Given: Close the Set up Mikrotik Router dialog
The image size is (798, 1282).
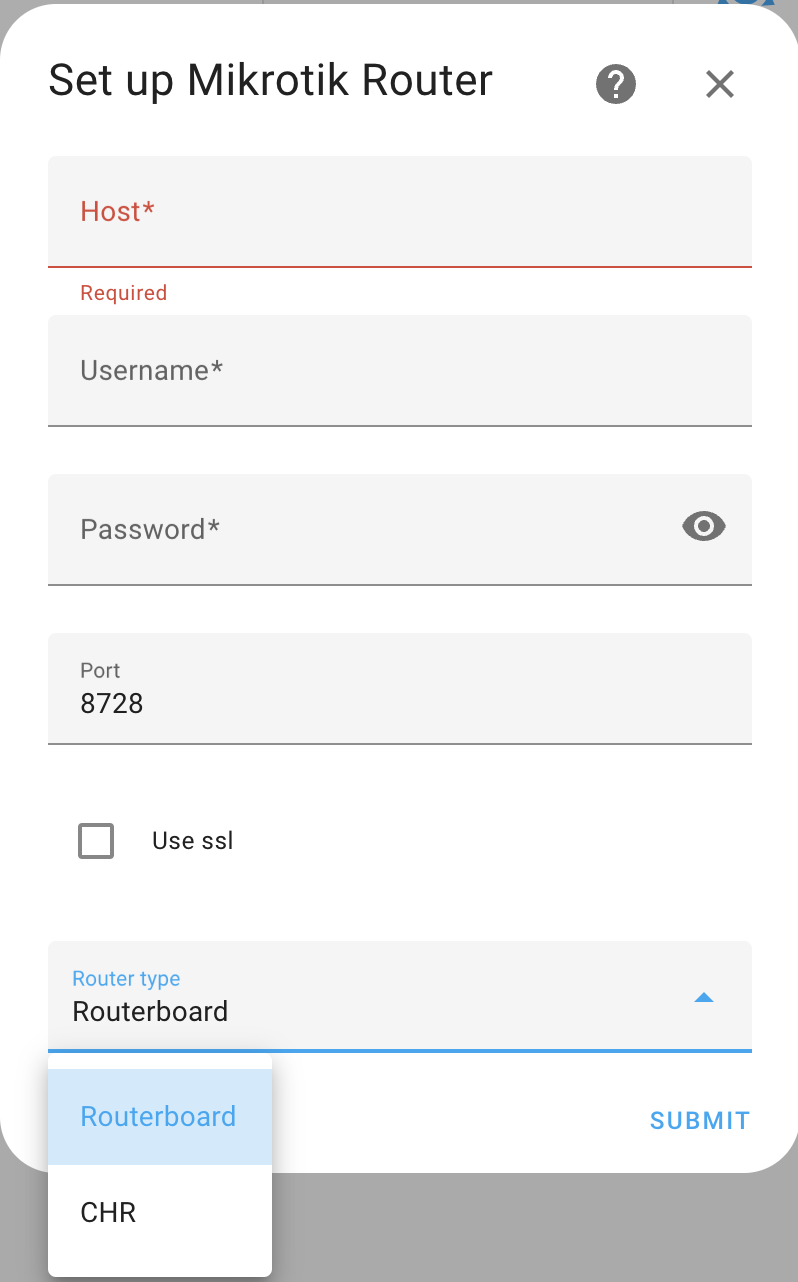Looking at the screenshot, I should pyautogui.click(x=719, y=84).
